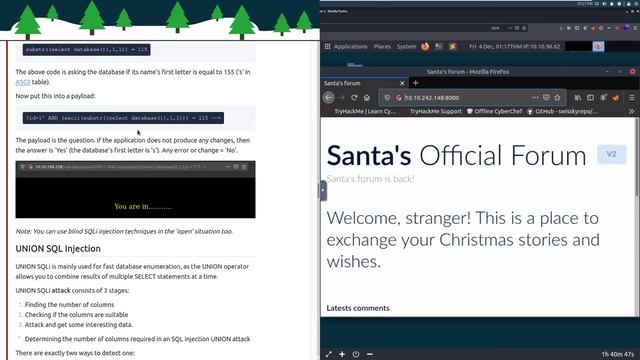The width and height of the screenshot is (640, 360).
Task: Bookmark this page with the star
Action: coord(558,98)
